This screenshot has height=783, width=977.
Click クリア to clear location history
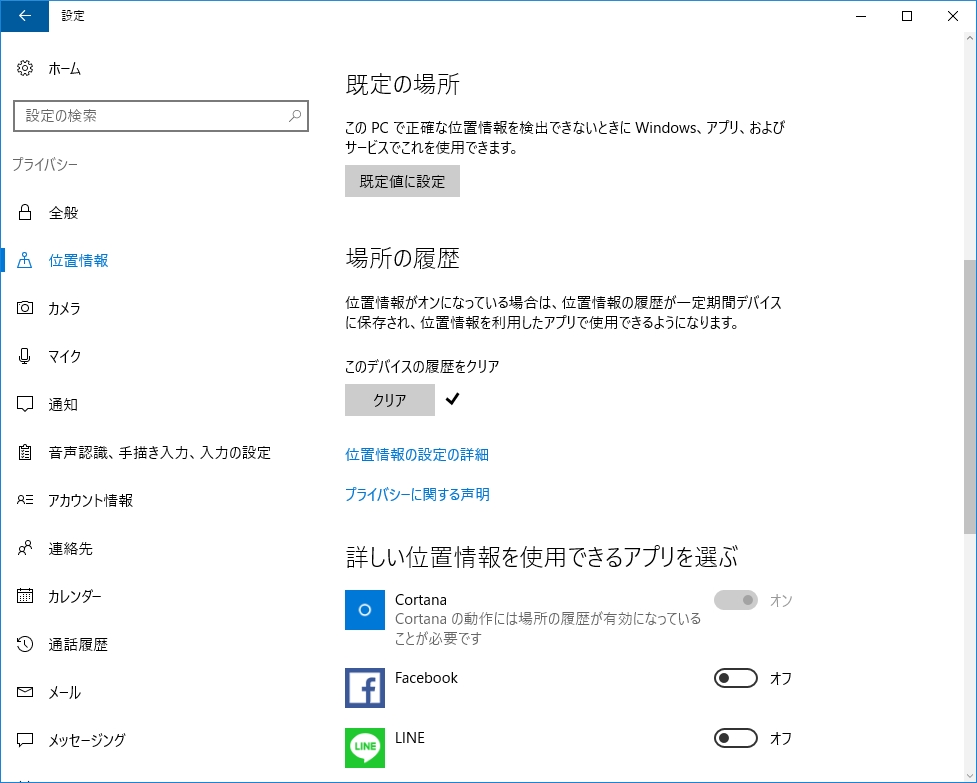(x=390, y=400)
